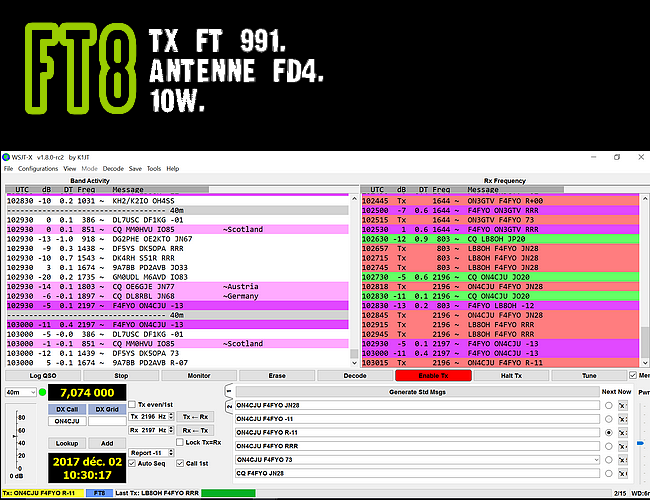
Task: Select row CQ MM0HVU IO85 at 102930
Action: pos(177,229)
